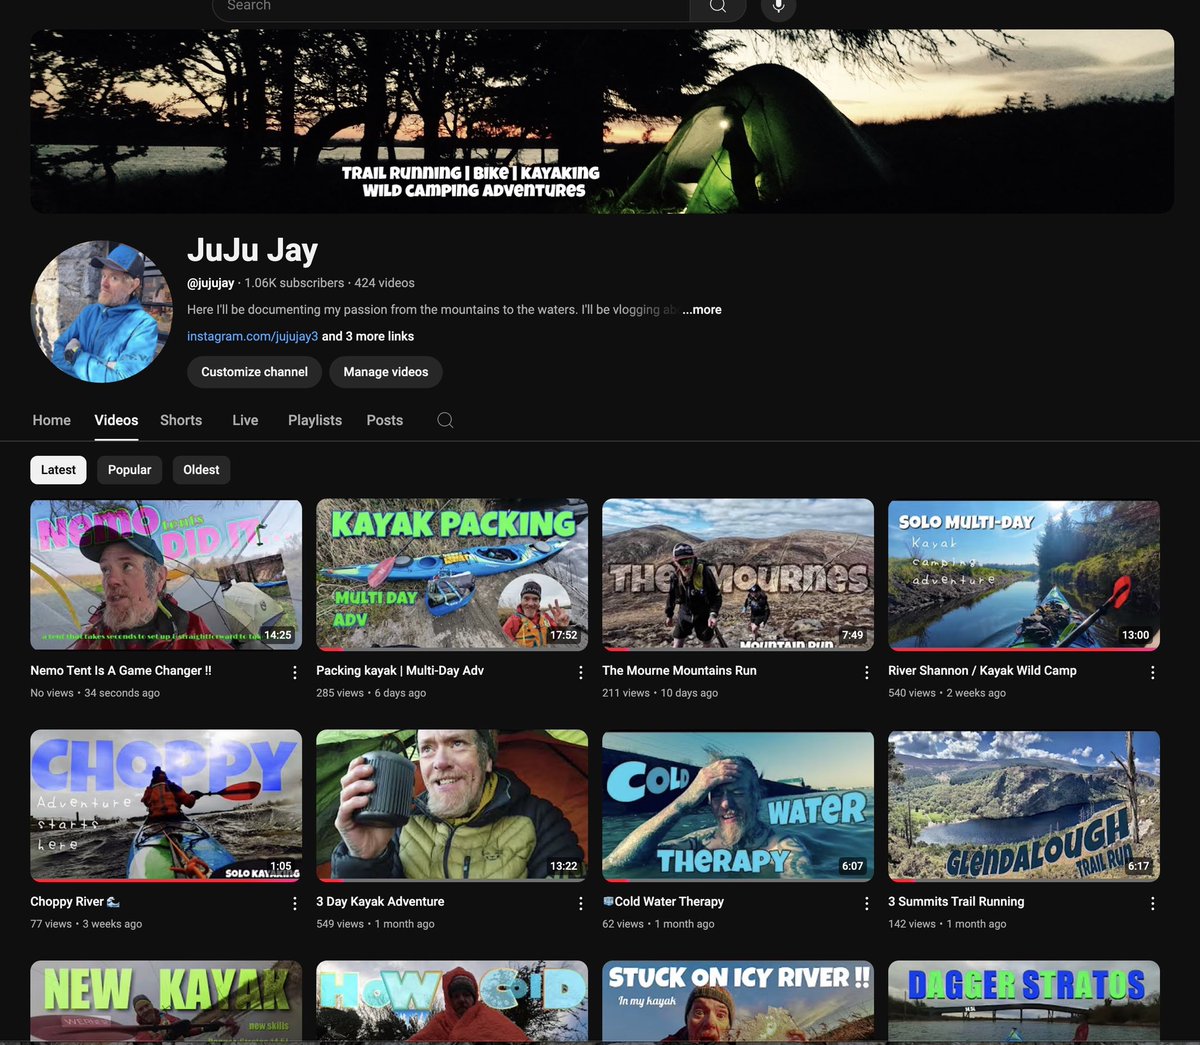1200x1045 pixels.
Task: Click 'No views • 34 seconds ago' text
Action: 95,693
